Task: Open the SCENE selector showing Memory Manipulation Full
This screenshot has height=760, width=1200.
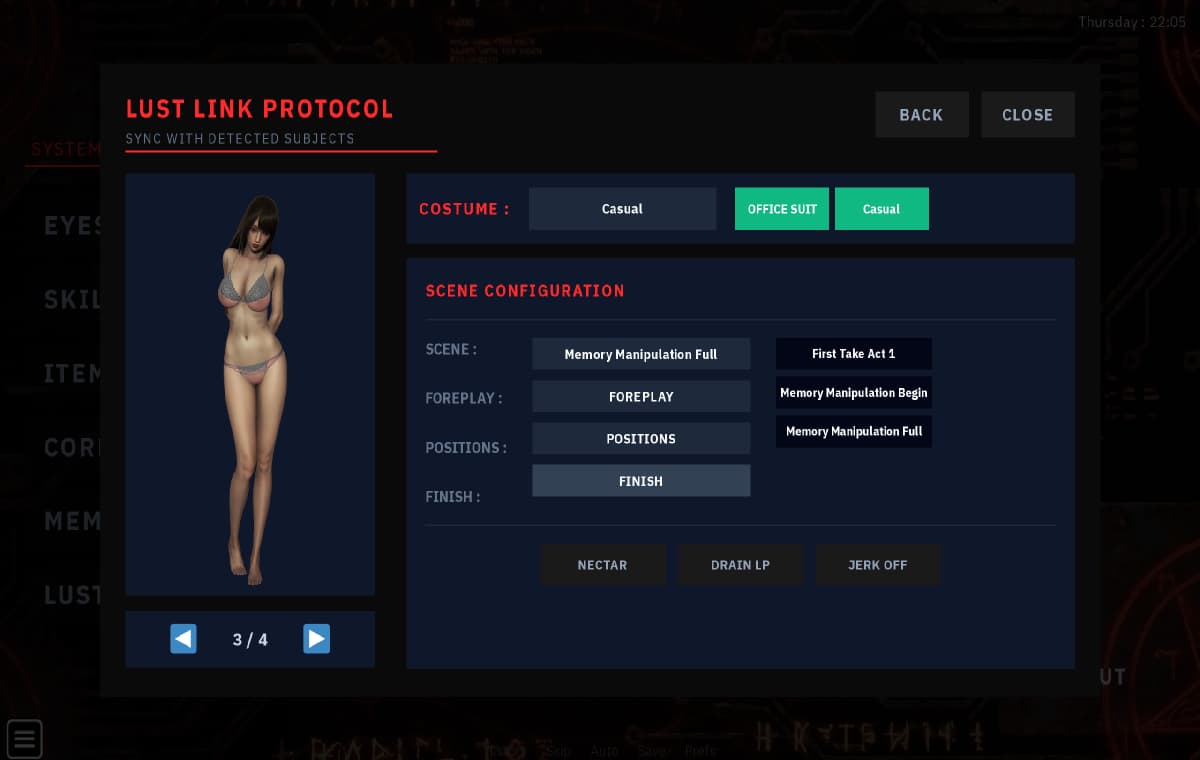Action: point(641,354)
